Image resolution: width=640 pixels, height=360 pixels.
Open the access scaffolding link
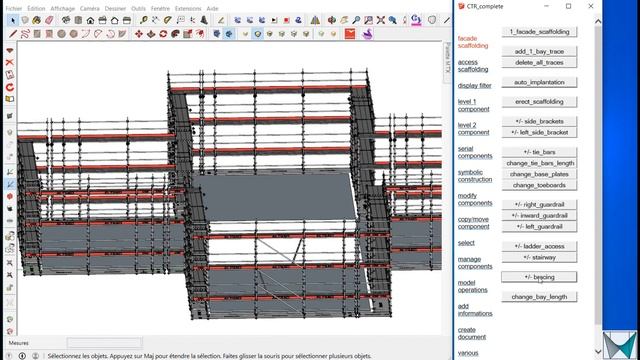(x=473, y=66)
